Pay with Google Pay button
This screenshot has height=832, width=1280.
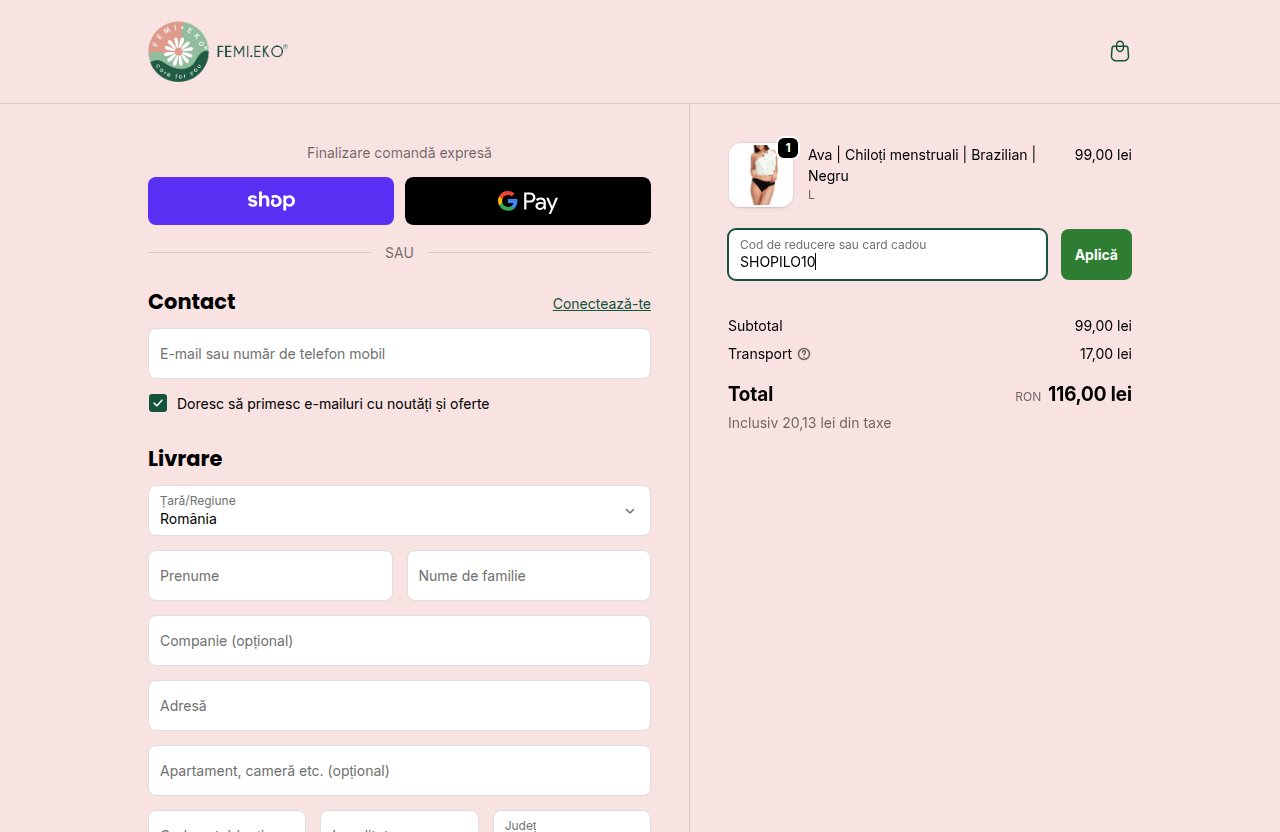(x=528, y=201)
